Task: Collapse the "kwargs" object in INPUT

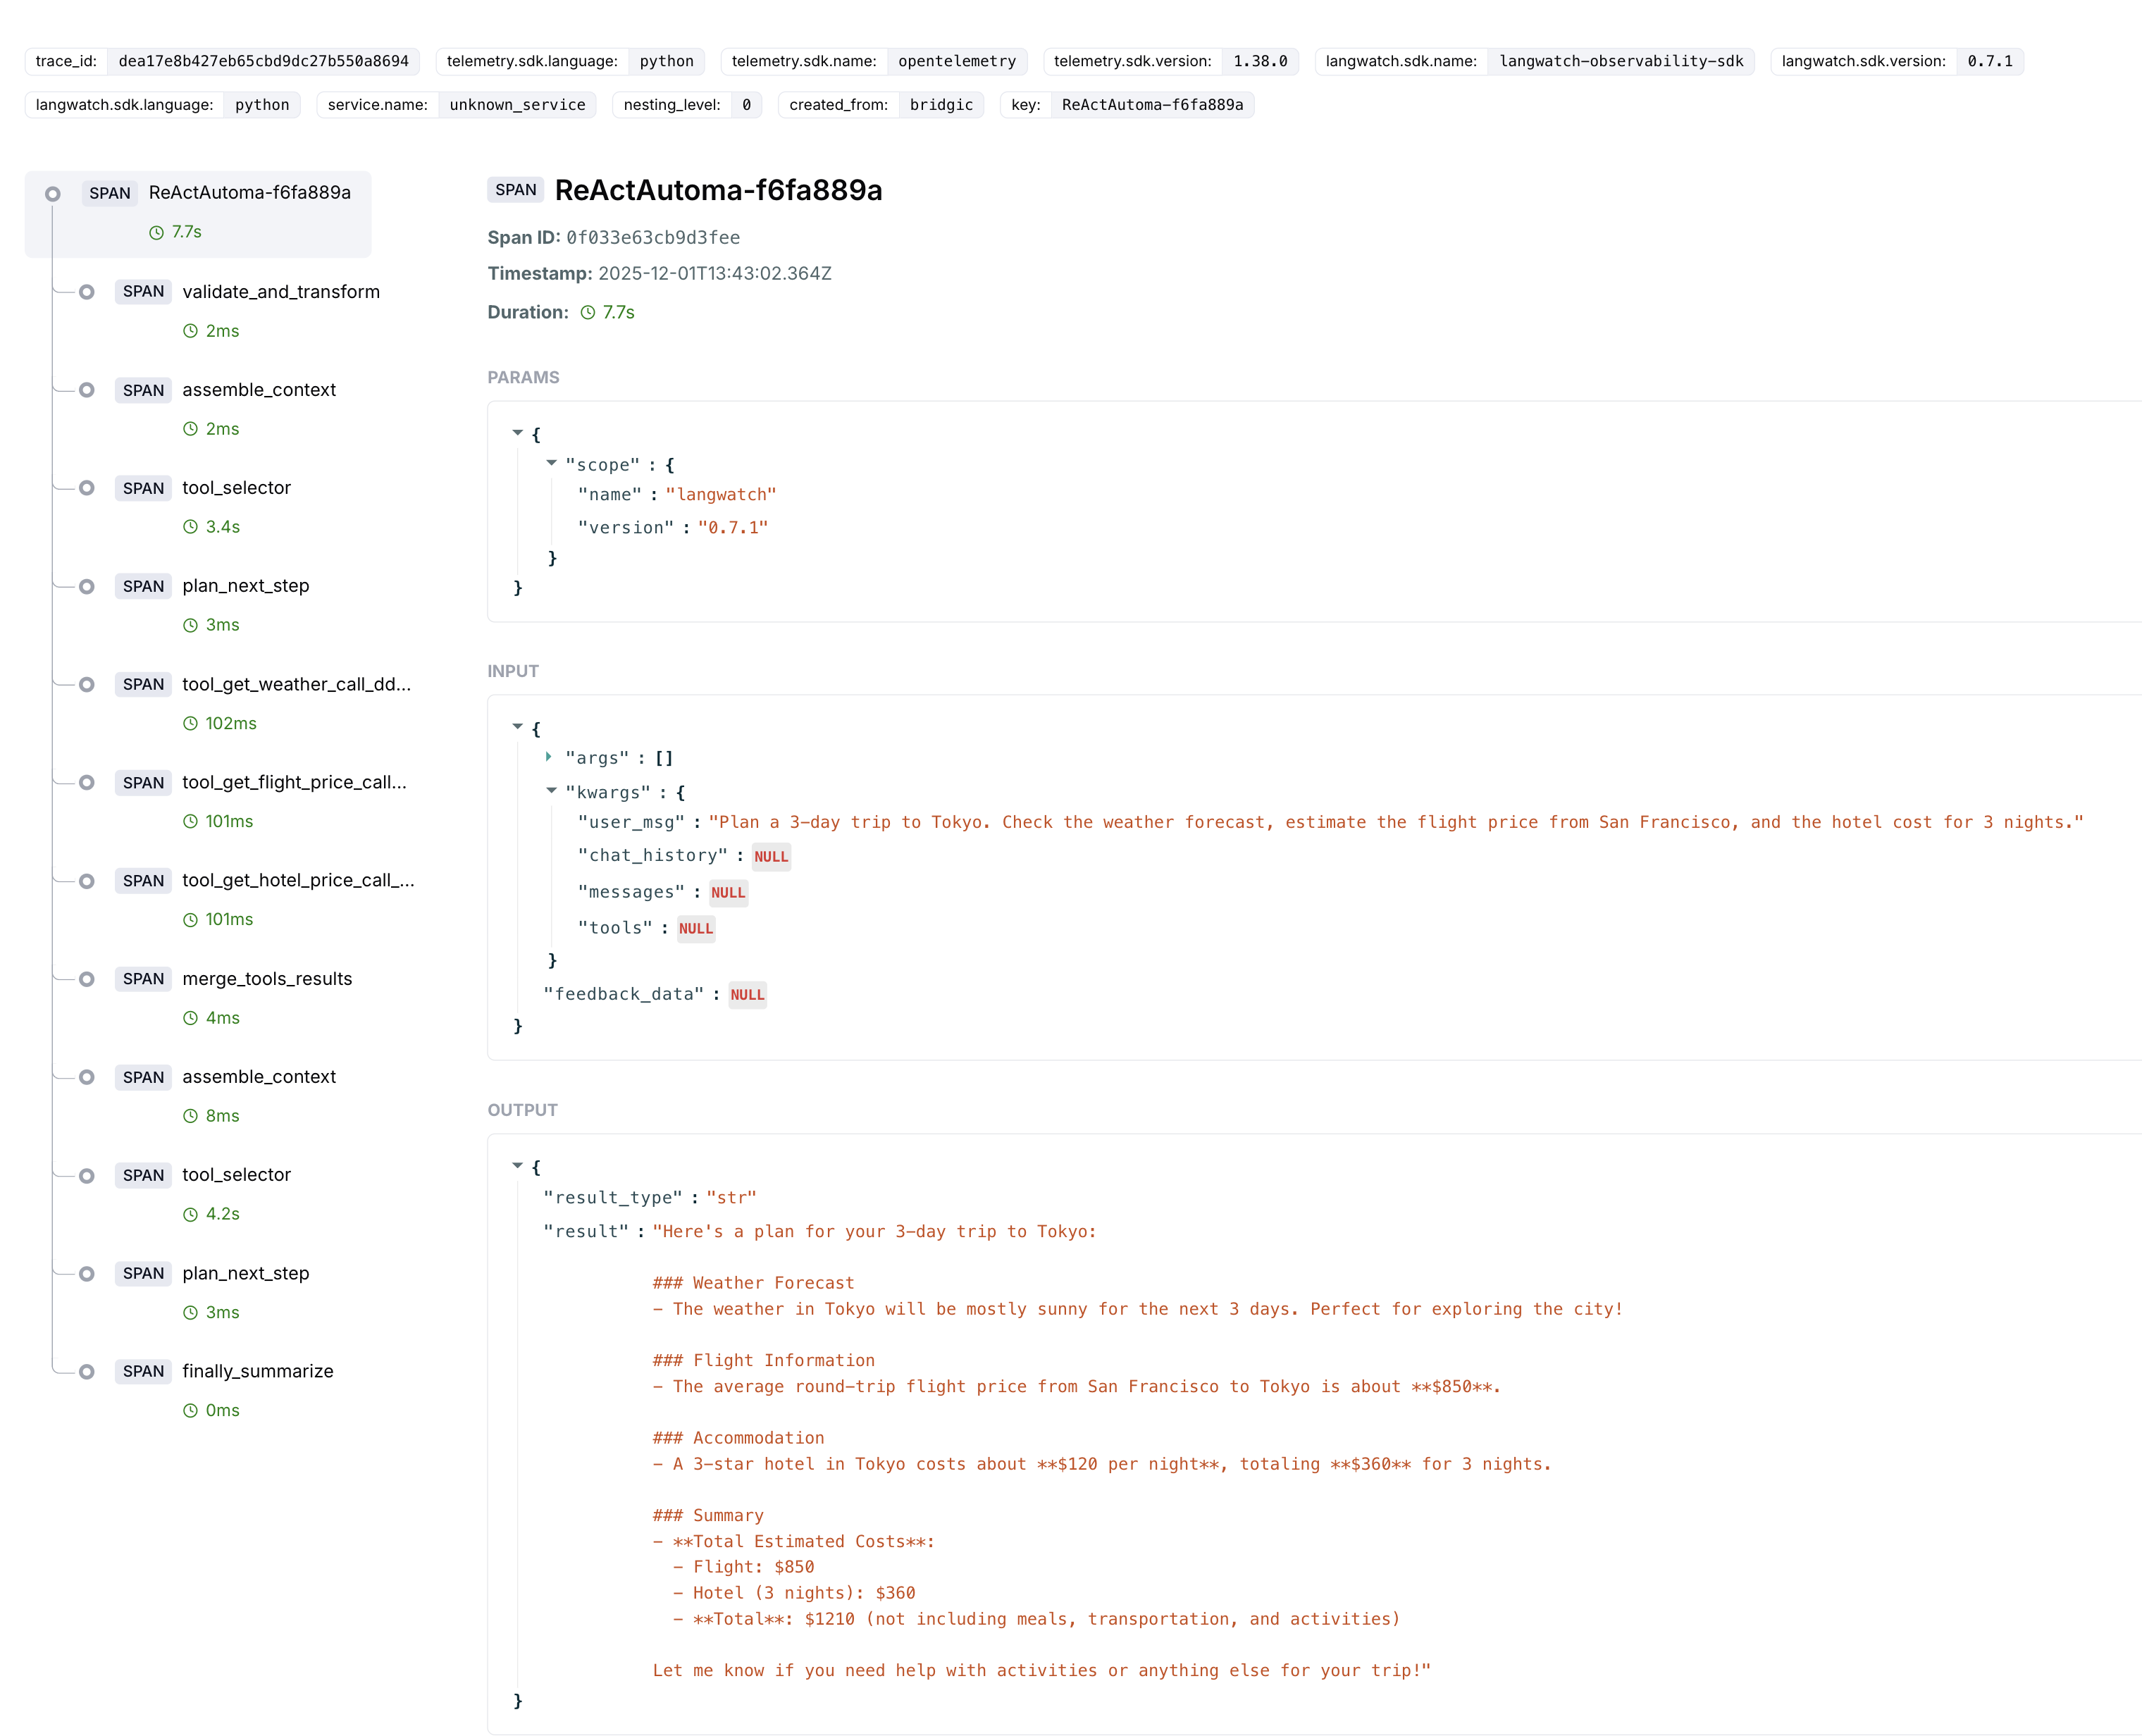Action: click(x=551, y=790)
